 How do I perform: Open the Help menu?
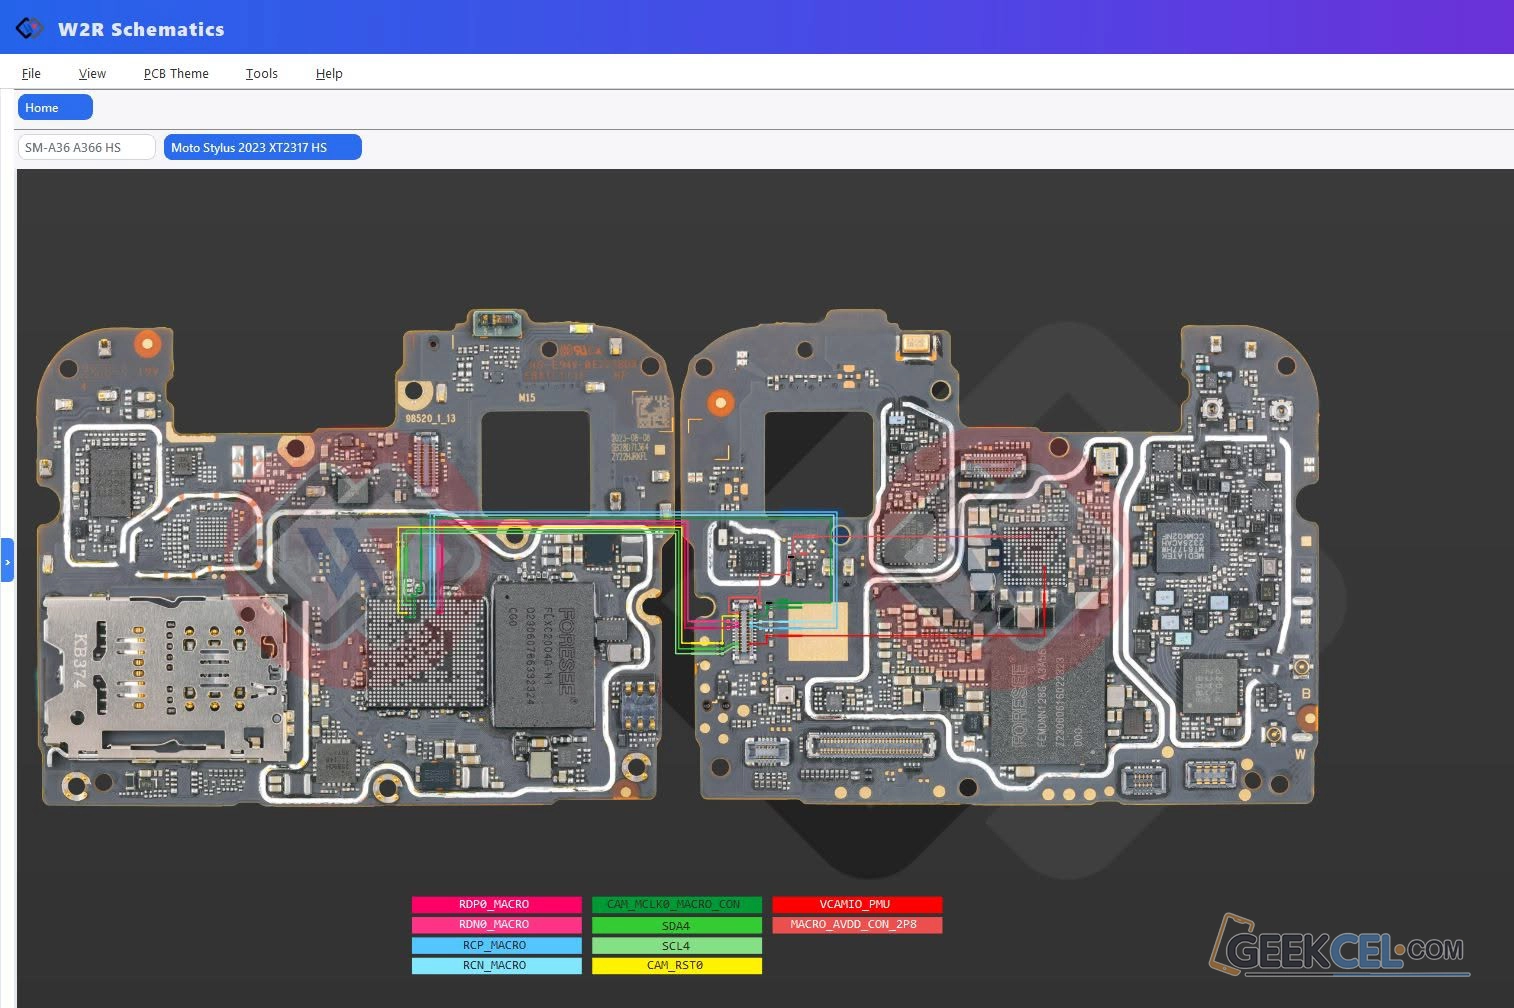point(329,73)
